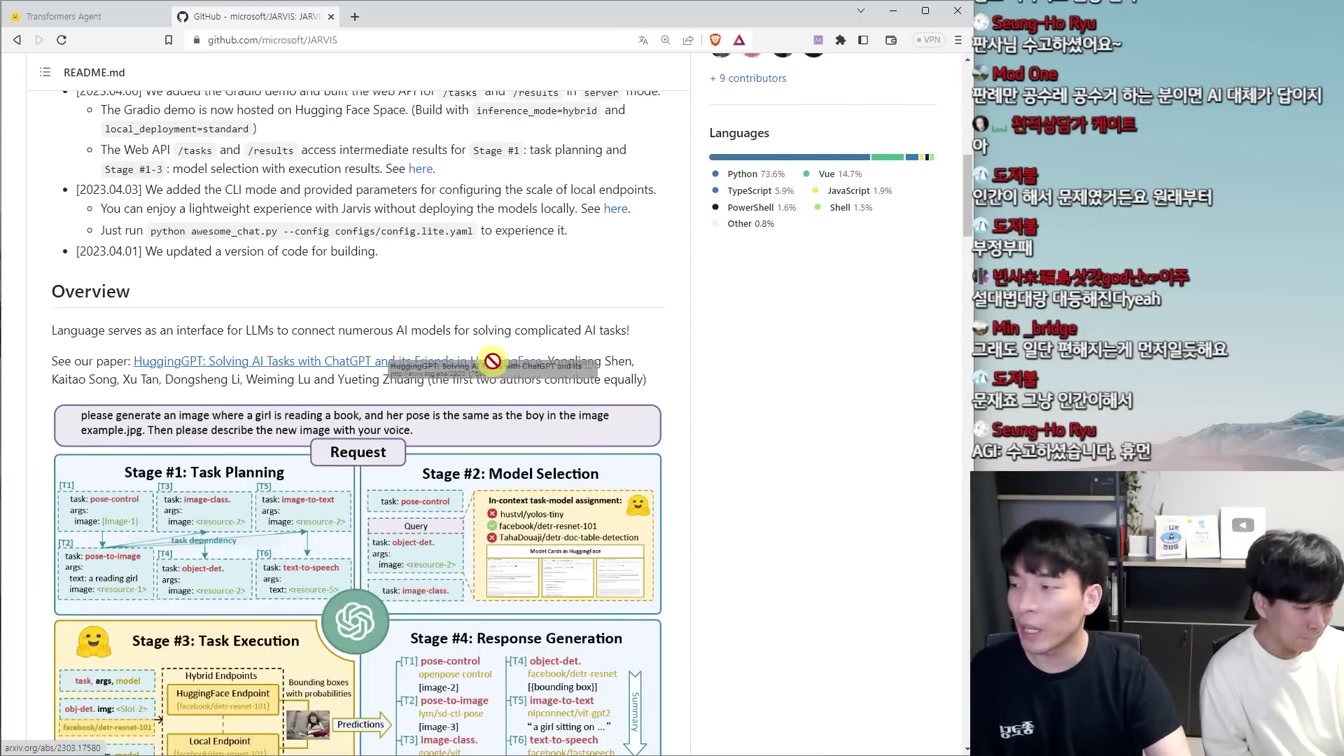1344x756 pixels.
Task: Click the TypeScript 5.9% language entry
Action: point(752,191)
